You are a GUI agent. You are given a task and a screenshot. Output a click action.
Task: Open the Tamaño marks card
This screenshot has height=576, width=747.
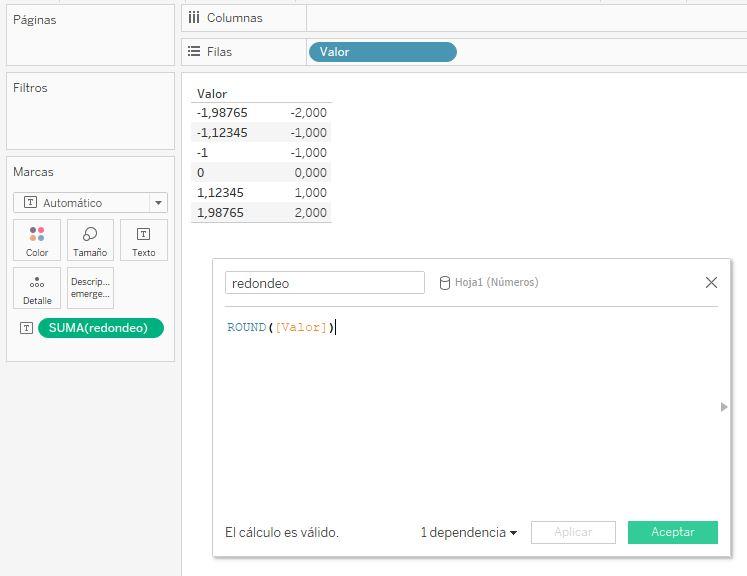point(90,240)
